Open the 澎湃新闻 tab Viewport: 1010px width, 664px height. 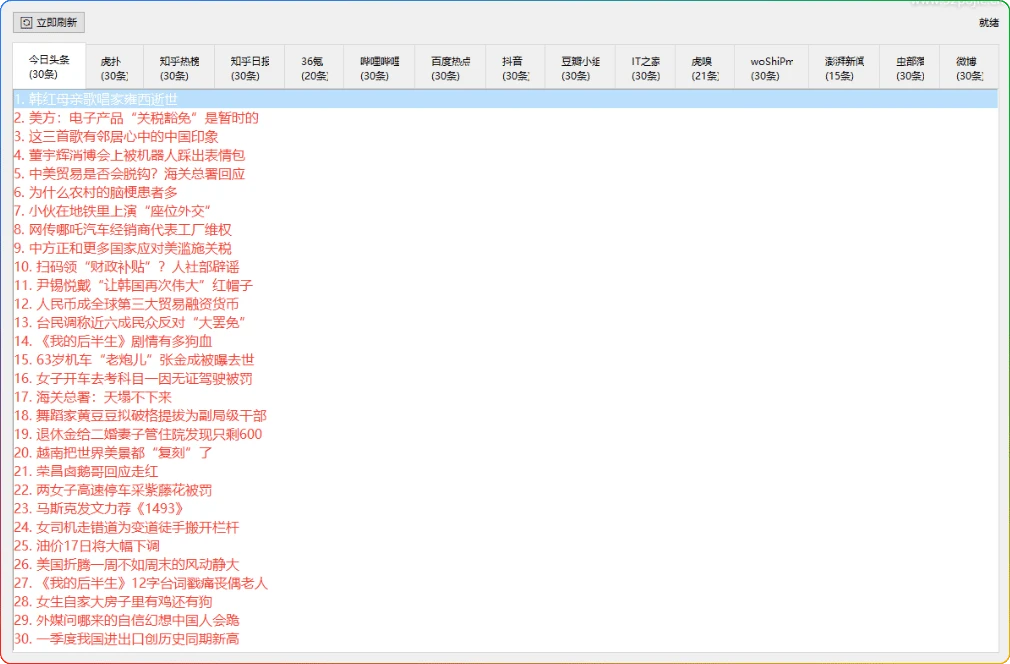pos(841,66)
